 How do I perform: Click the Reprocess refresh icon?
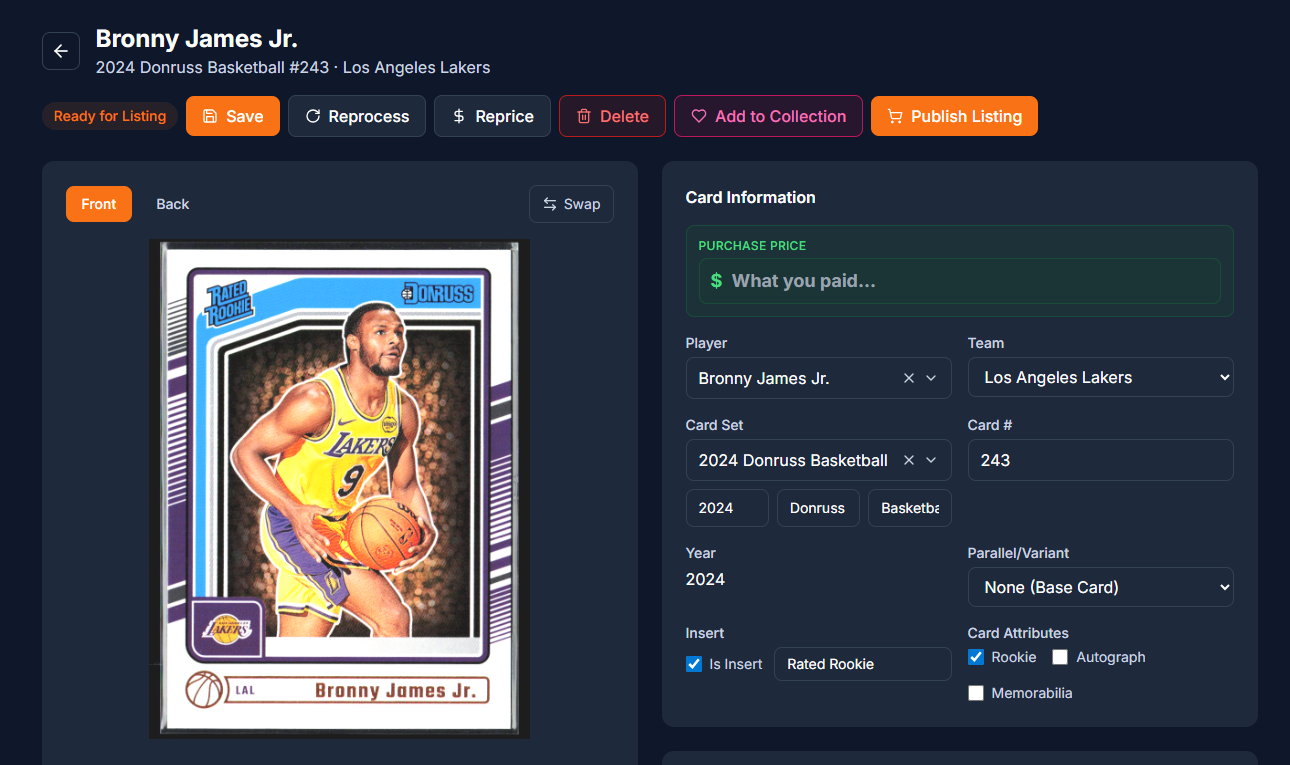(313, 116)
